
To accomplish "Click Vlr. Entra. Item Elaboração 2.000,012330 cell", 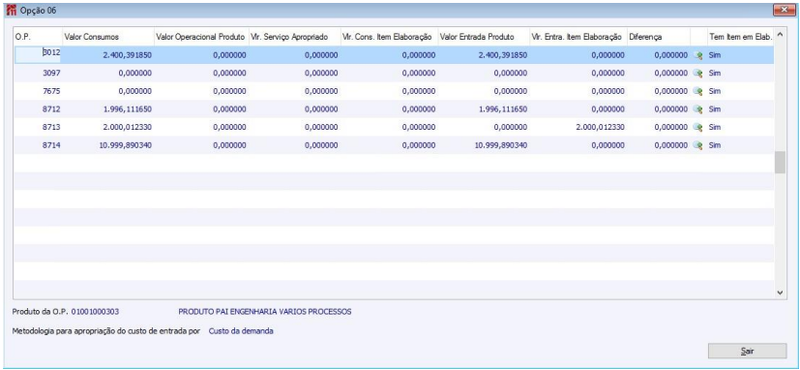I will pos(578,128).
